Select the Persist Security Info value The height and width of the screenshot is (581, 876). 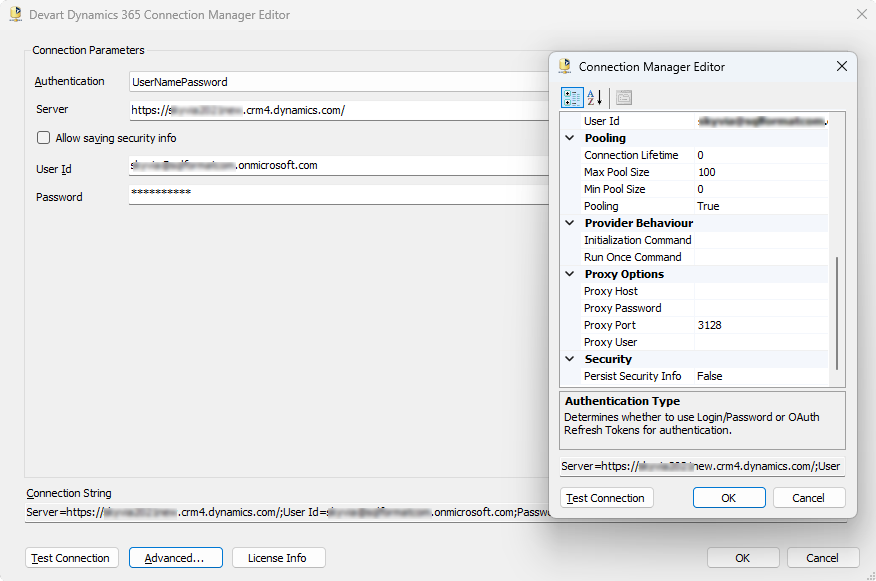pyautogui.click(x=760, y=376)
